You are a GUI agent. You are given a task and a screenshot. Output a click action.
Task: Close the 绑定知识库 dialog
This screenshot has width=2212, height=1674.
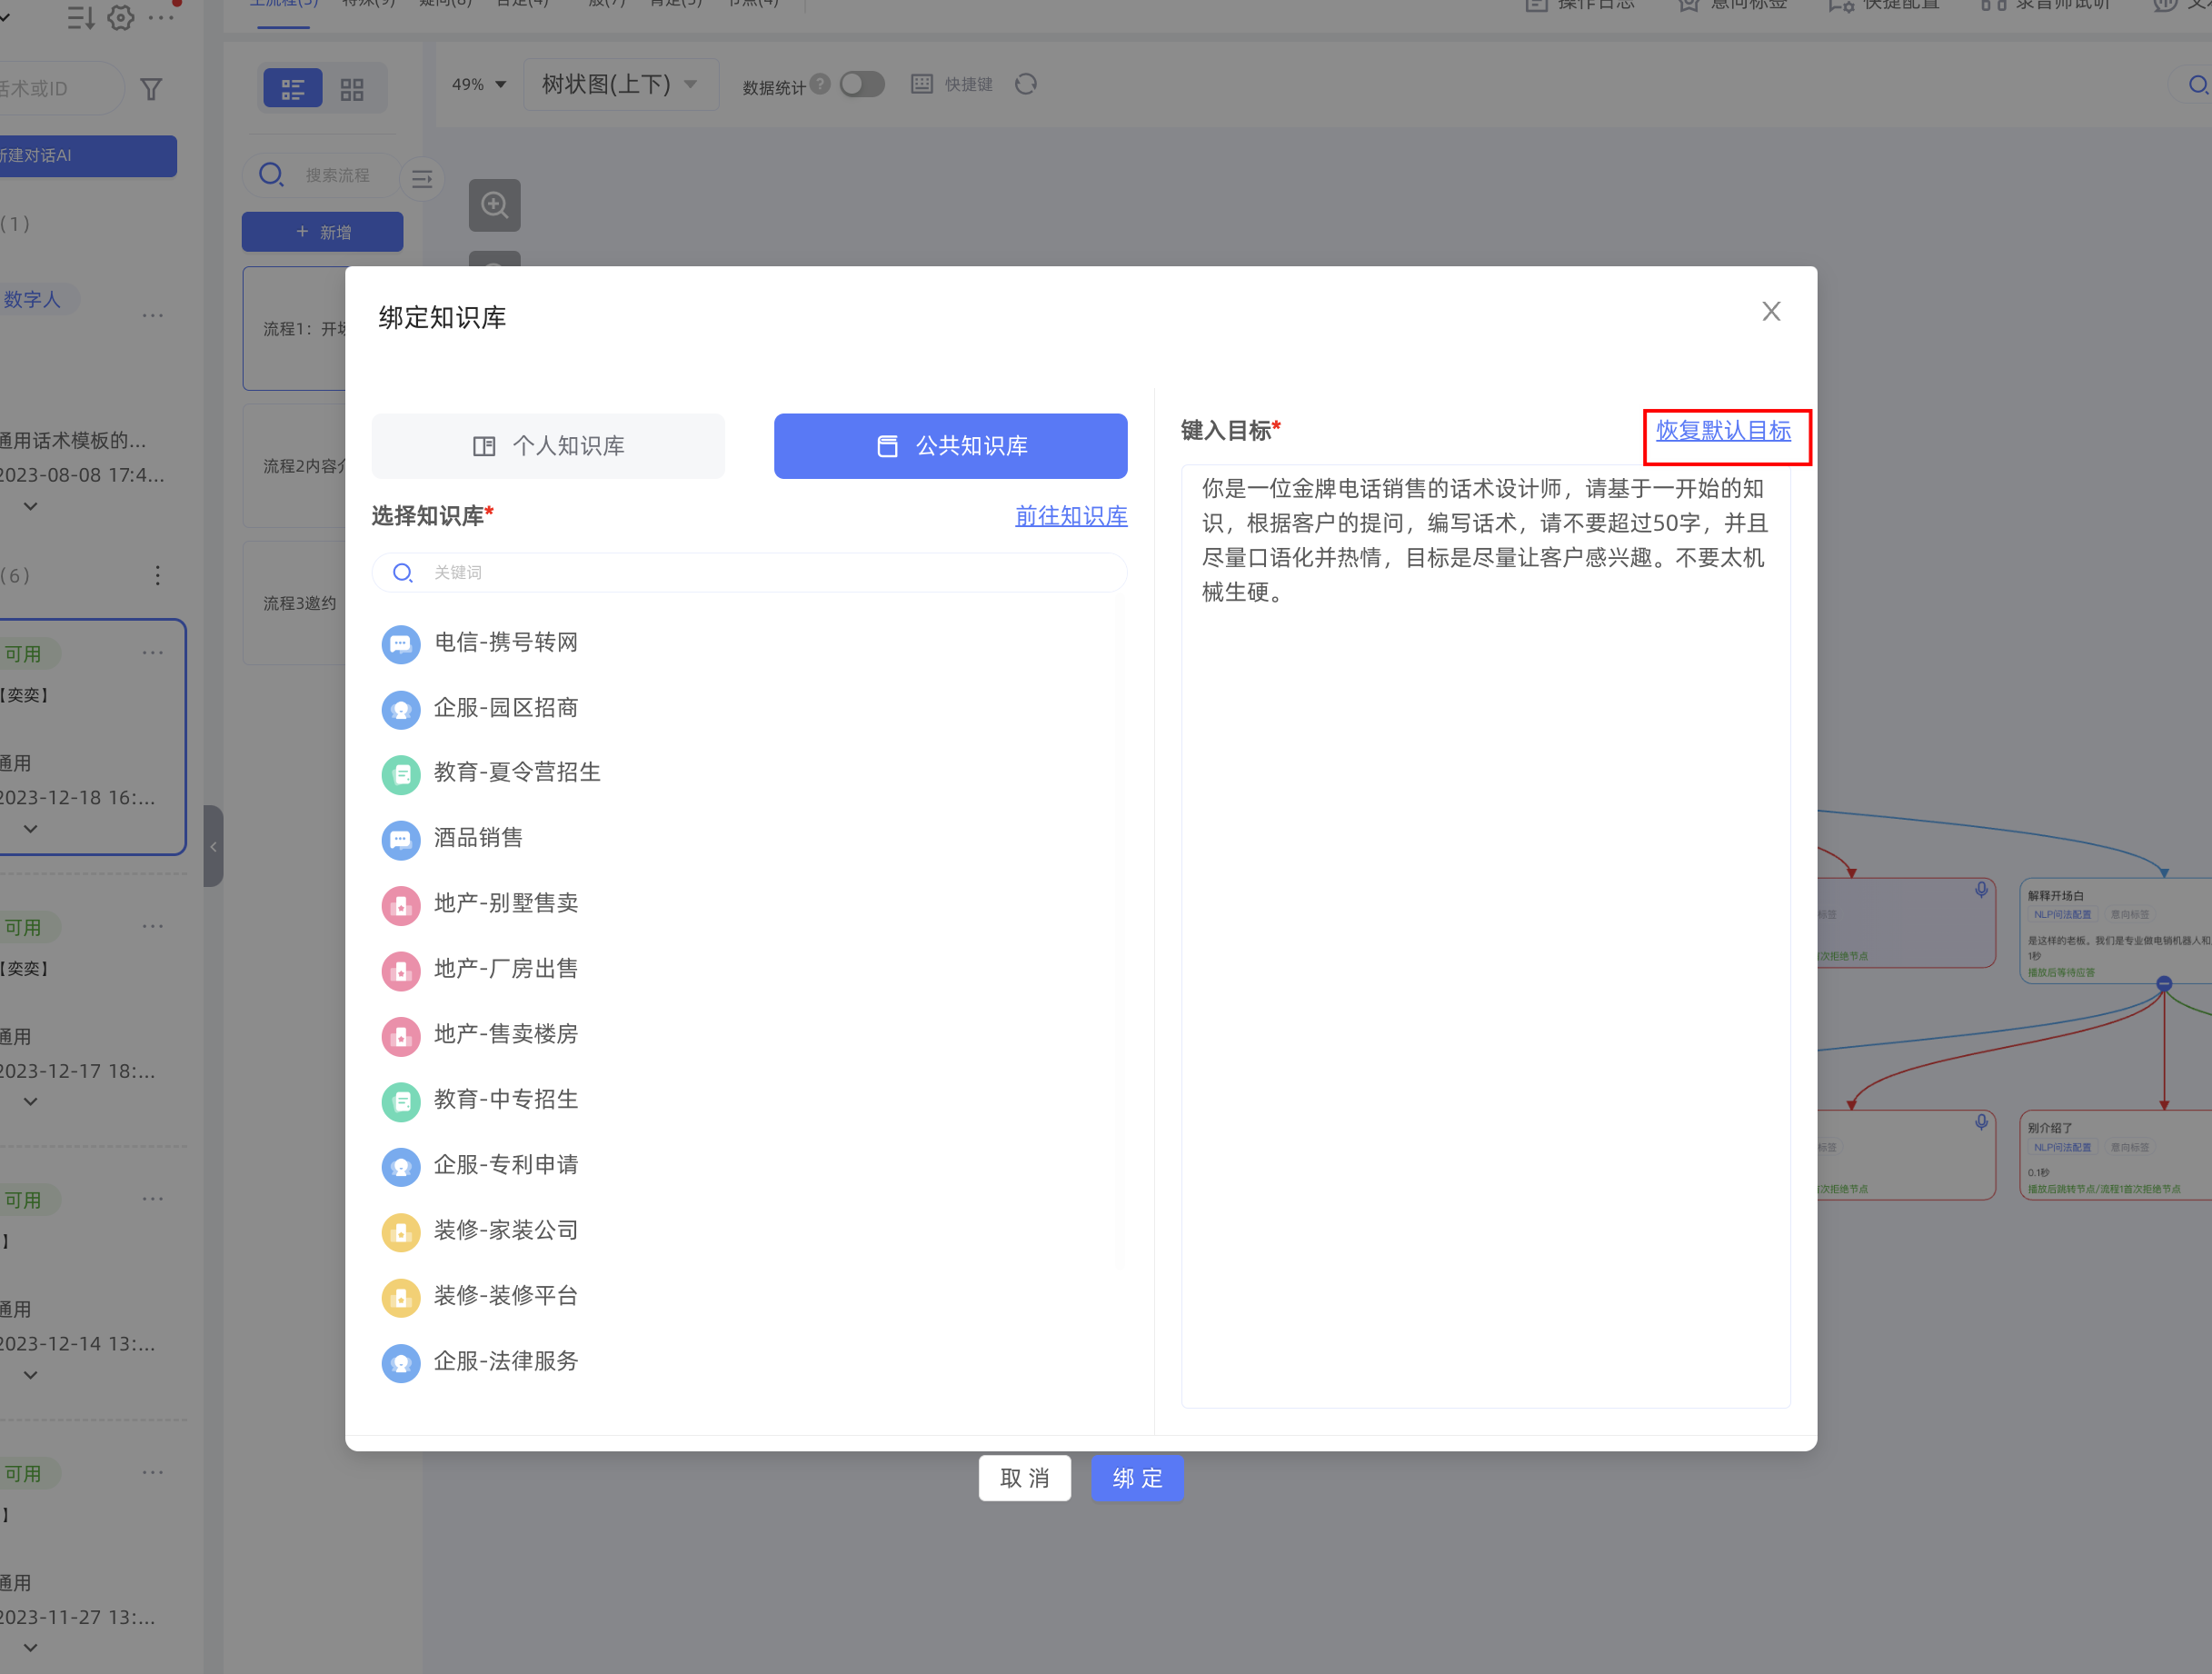point(1771,312)
